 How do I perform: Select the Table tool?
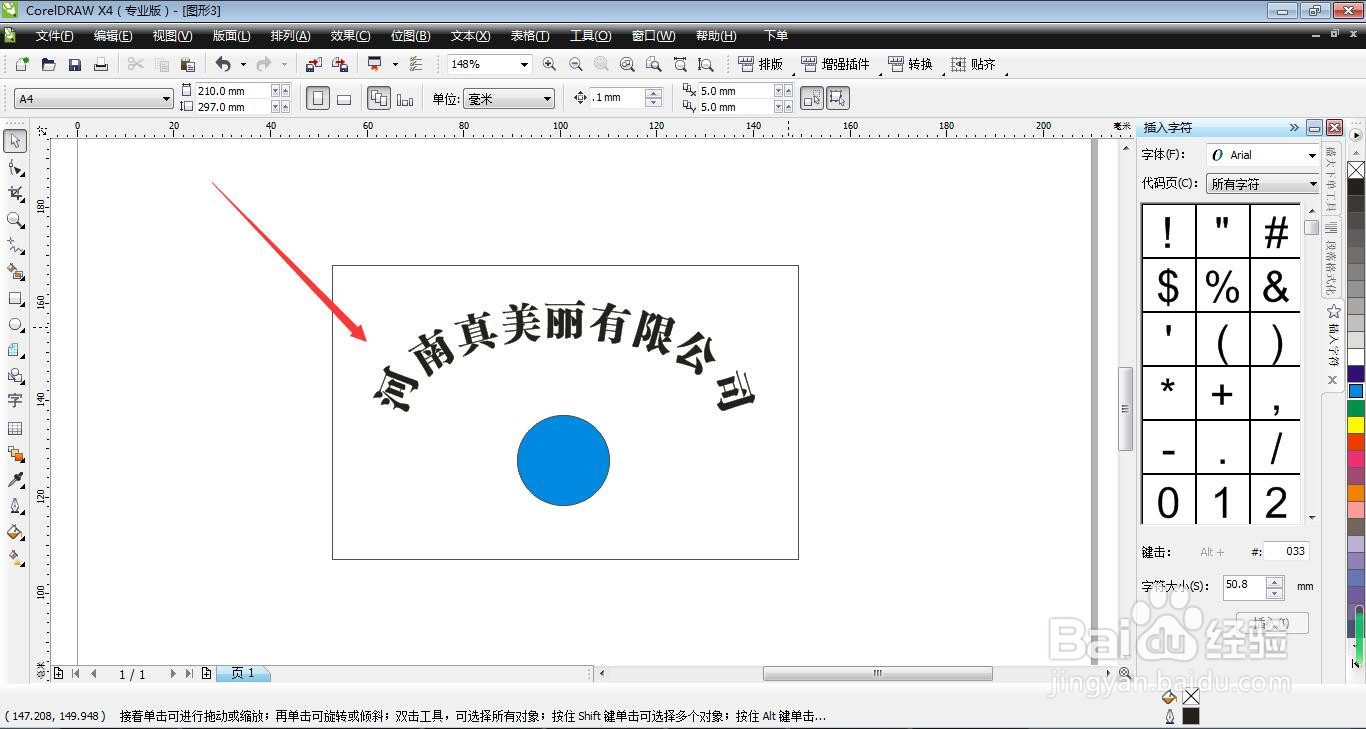point(15,428)
